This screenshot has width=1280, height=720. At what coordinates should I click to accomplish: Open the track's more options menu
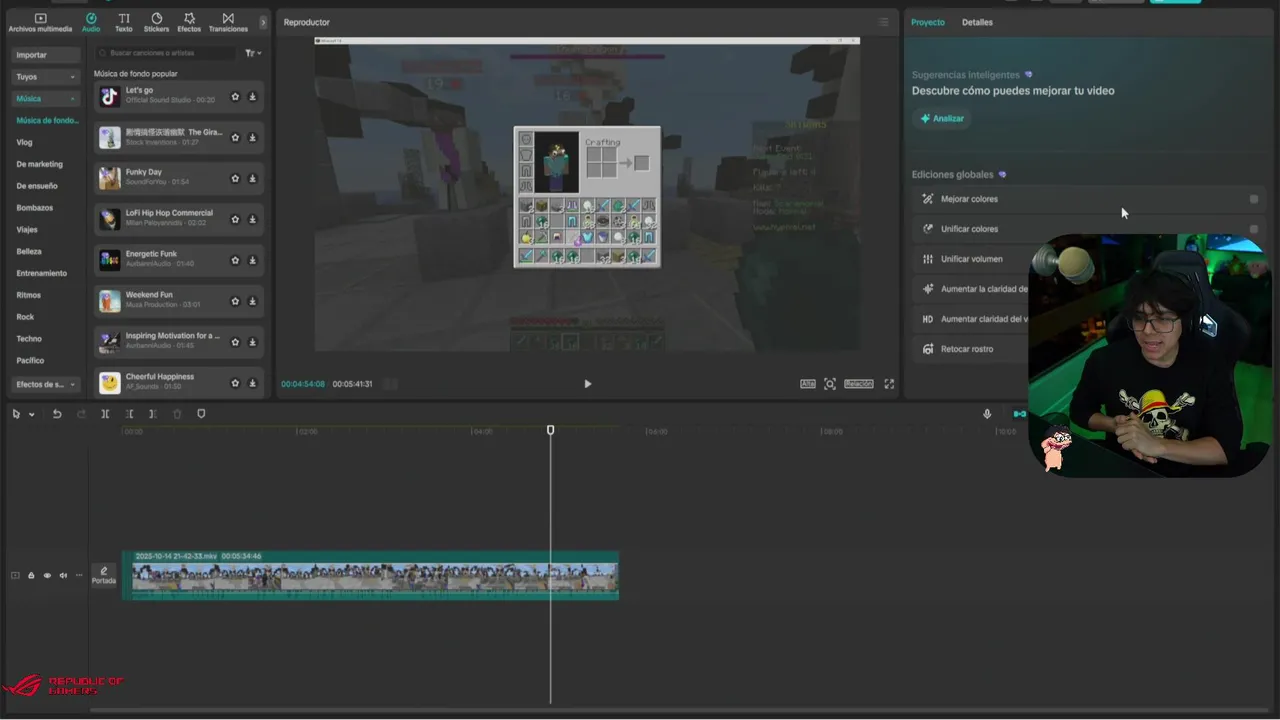click(79, 575)
